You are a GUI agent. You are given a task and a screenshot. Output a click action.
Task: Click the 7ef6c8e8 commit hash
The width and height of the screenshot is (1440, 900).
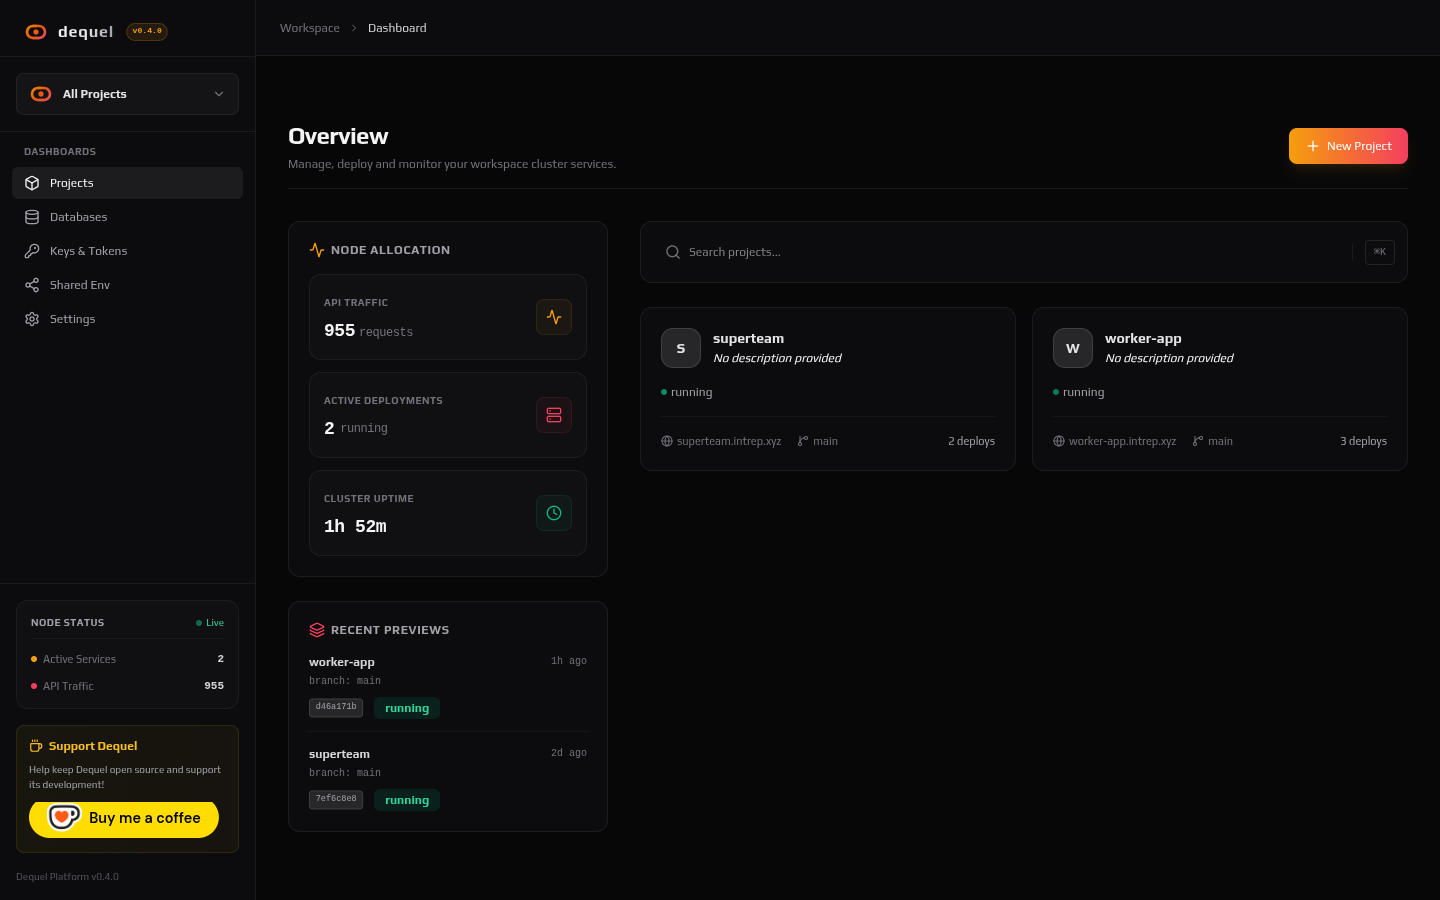coord(336,799)
